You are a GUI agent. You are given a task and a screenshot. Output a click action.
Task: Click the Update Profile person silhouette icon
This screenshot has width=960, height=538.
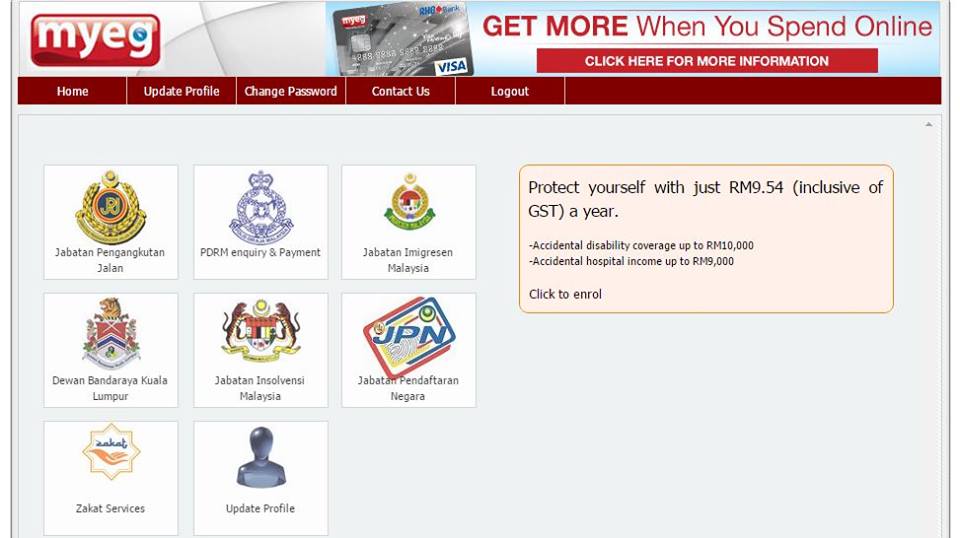(261, 457)
